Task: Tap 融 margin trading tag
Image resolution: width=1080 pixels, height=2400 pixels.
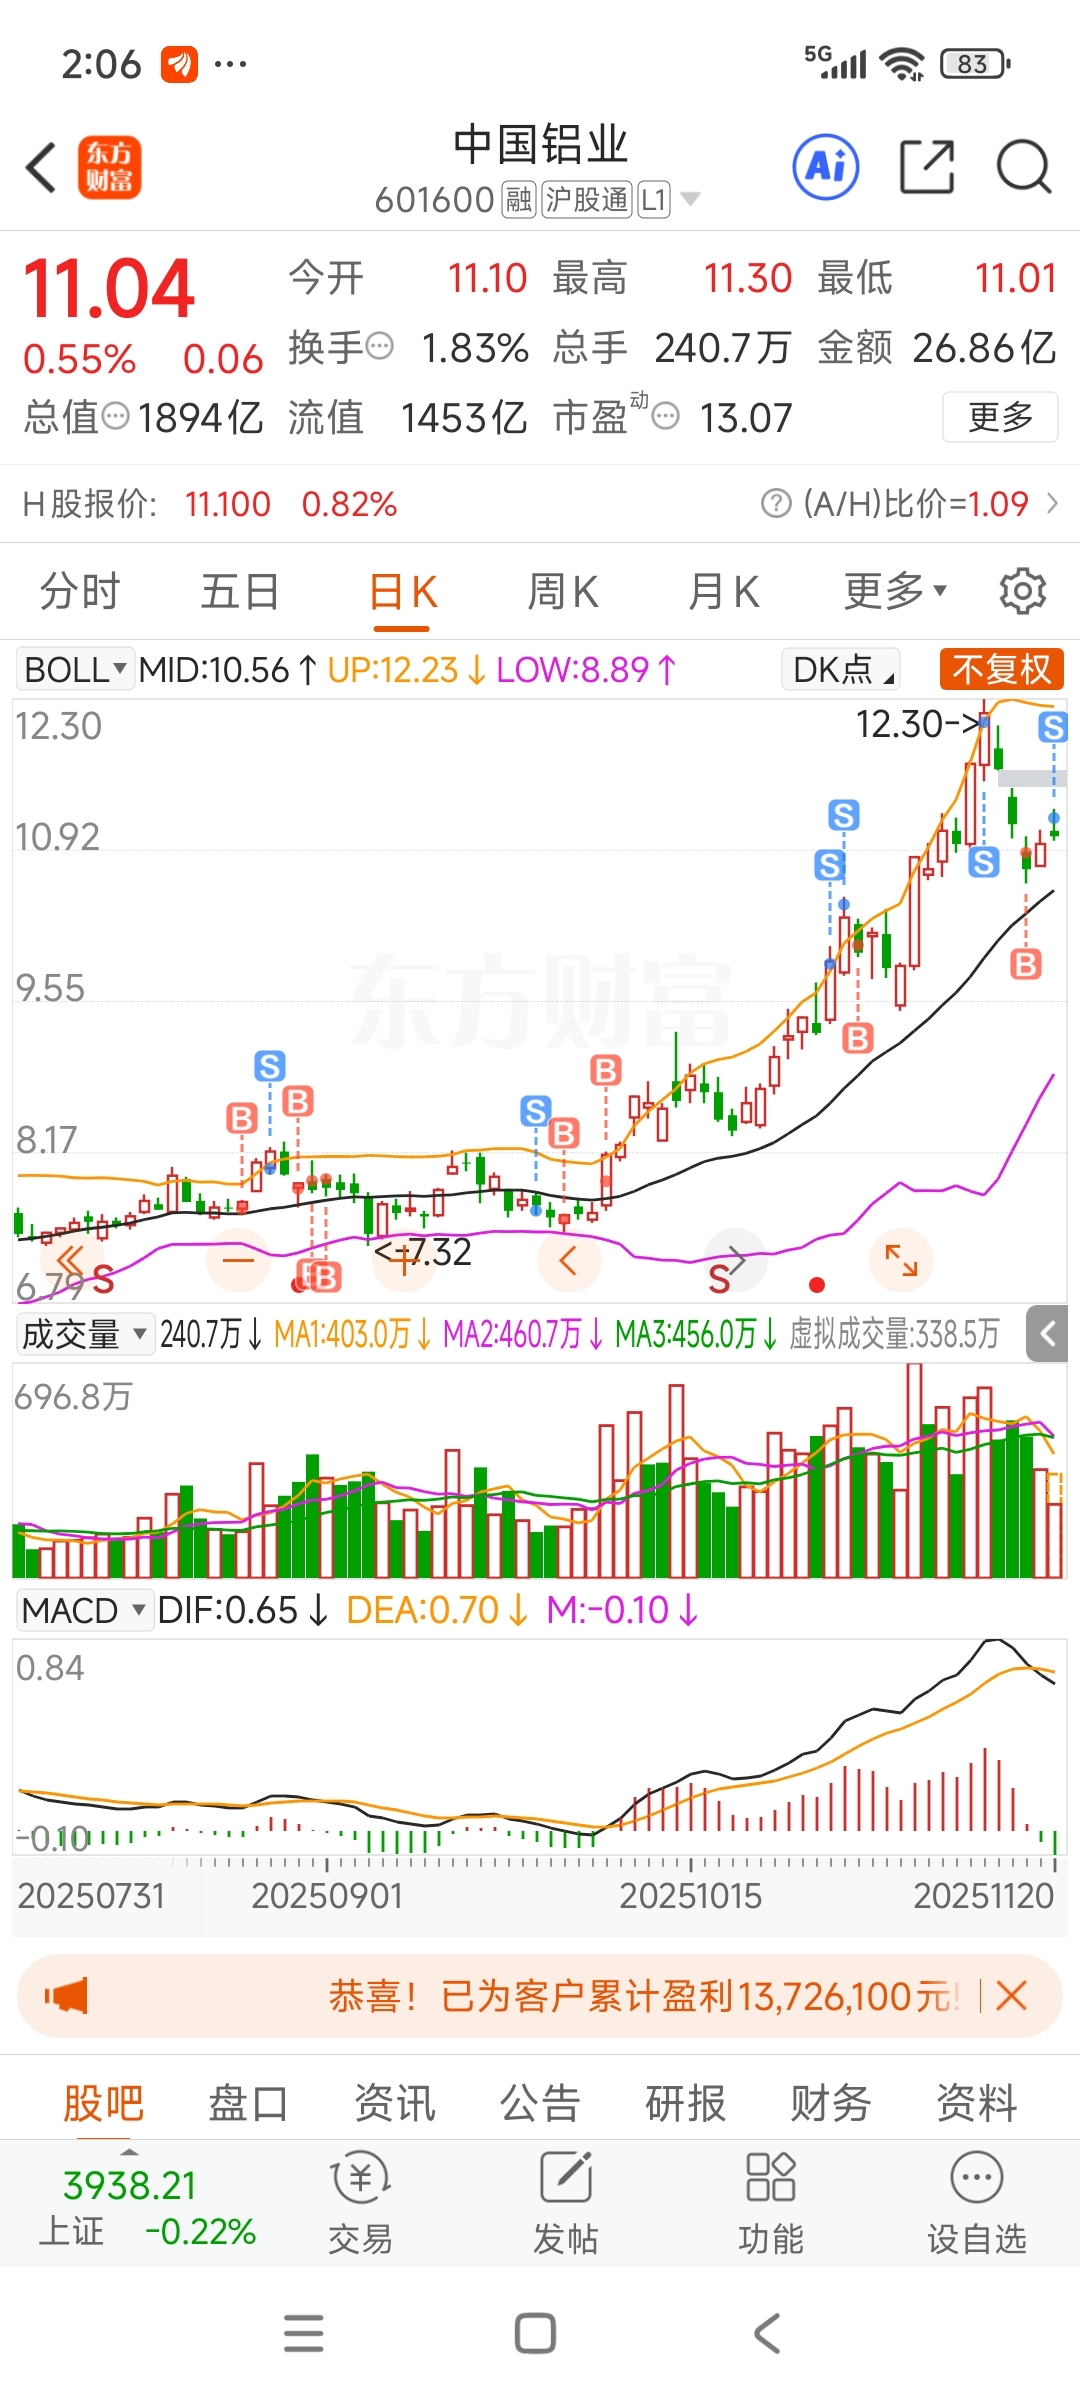Action: (x=518, y=200)
